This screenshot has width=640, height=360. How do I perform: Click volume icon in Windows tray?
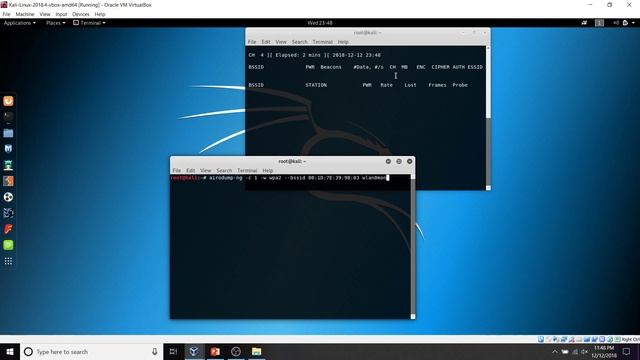584,352
